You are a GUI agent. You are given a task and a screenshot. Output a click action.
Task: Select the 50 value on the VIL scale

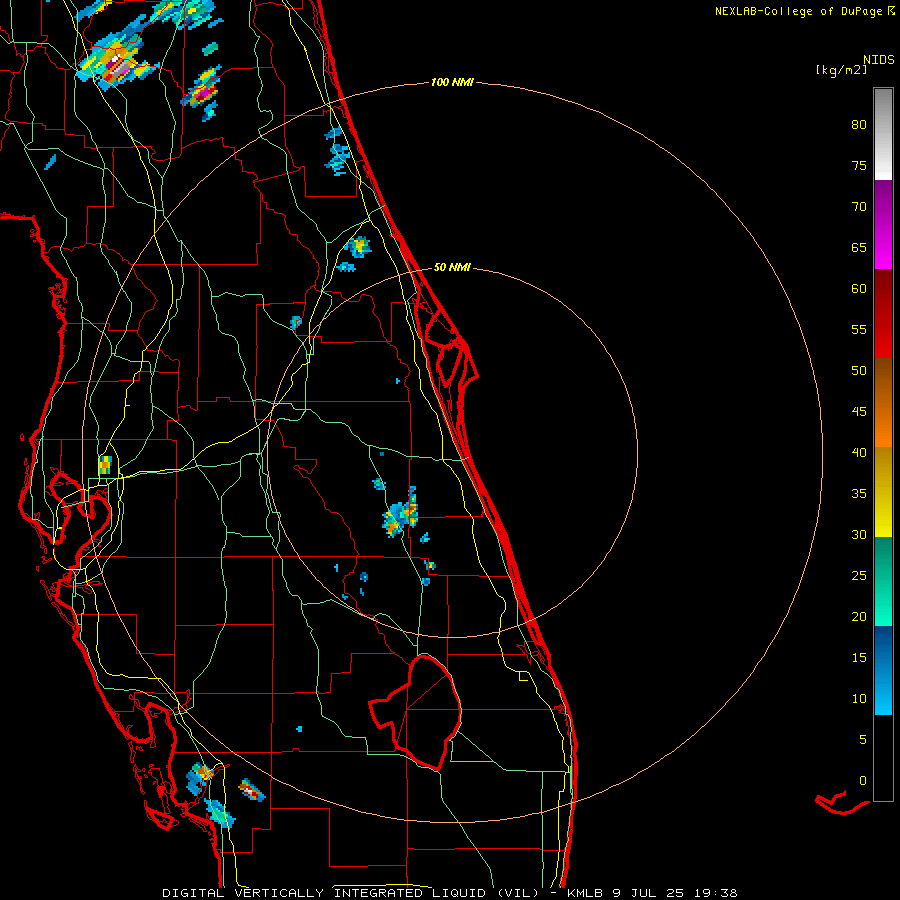(859, 371)
